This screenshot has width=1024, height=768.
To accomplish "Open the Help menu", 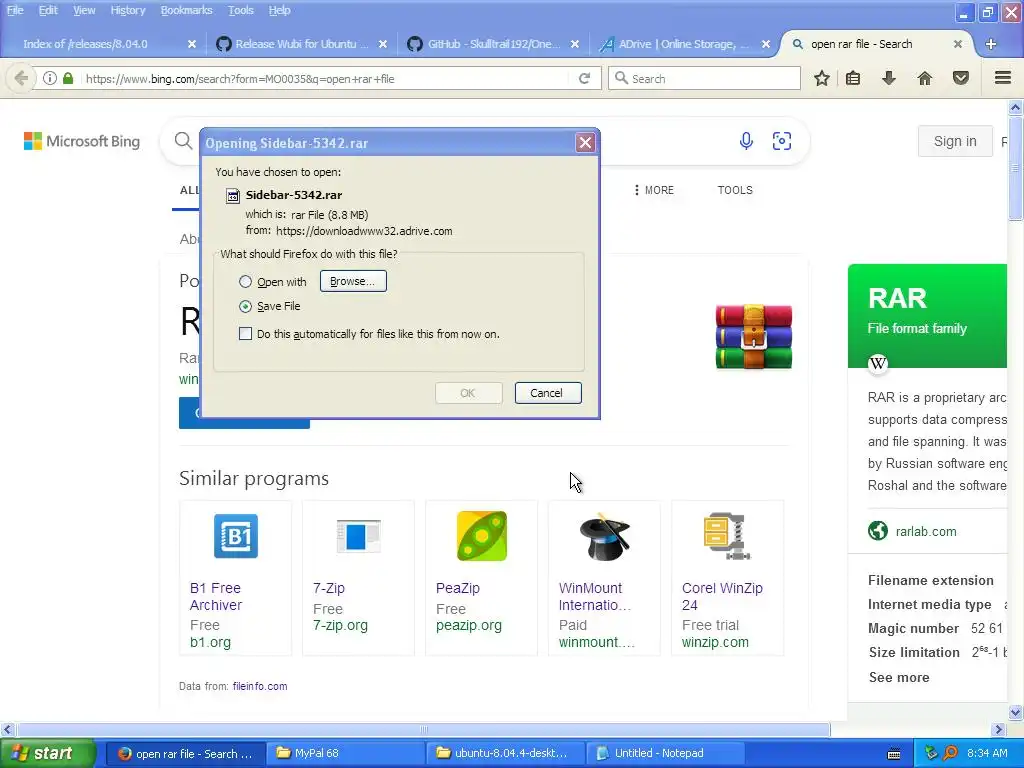I will 279,10.
